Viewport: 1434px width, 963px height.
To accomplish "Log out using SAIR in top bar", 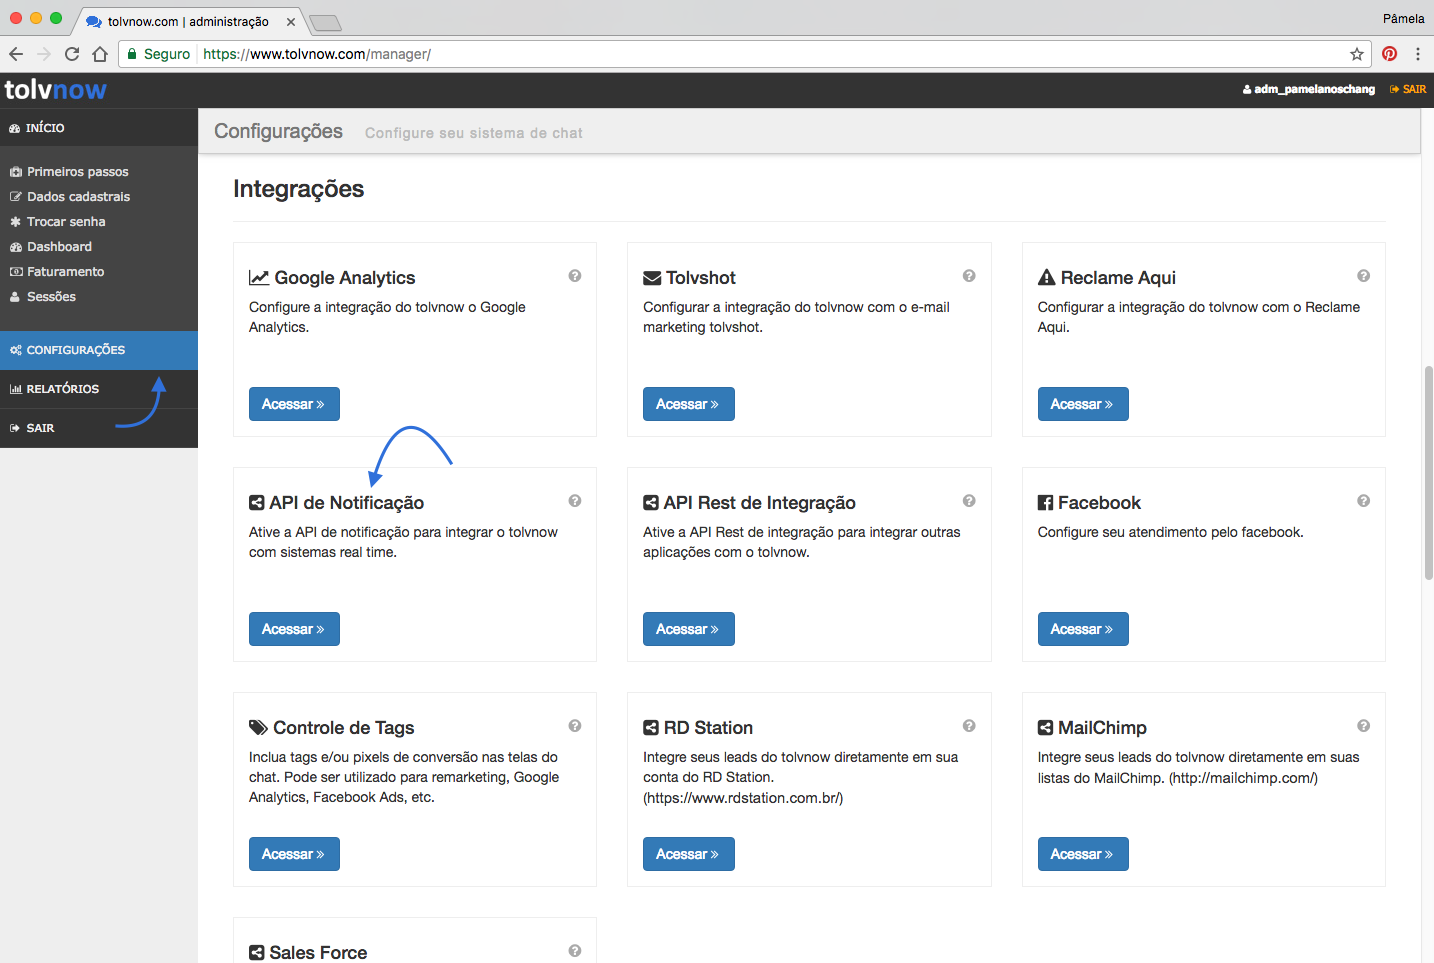I will [1408, 89].
